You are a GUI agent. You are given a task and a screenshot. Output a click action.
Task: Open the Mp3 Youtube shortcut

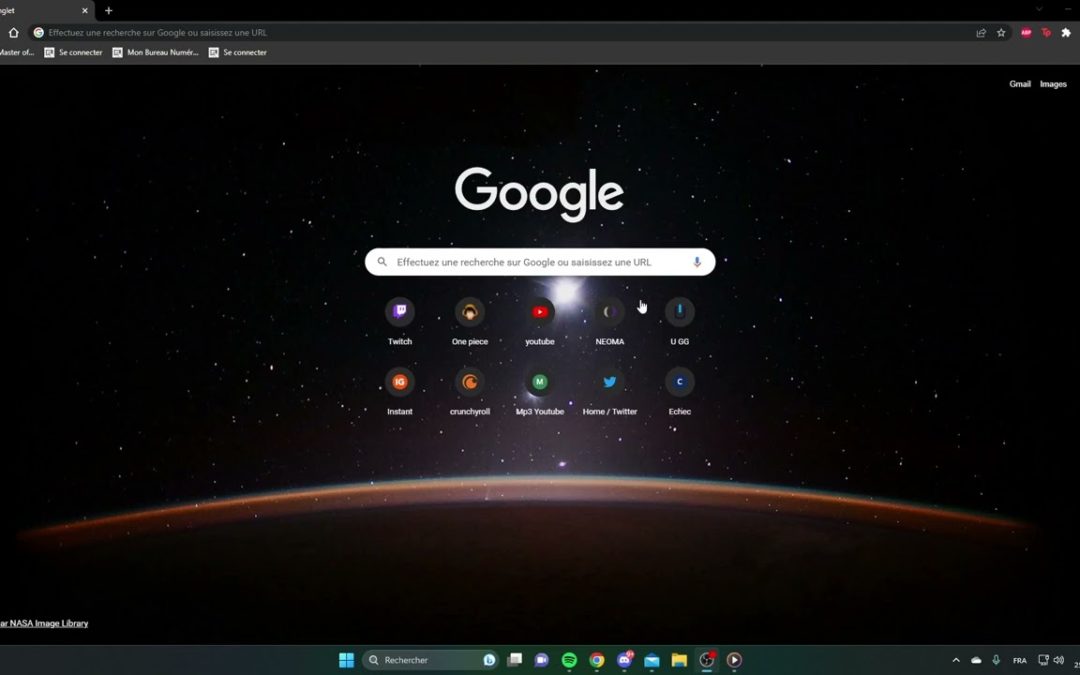click(540, 392)
